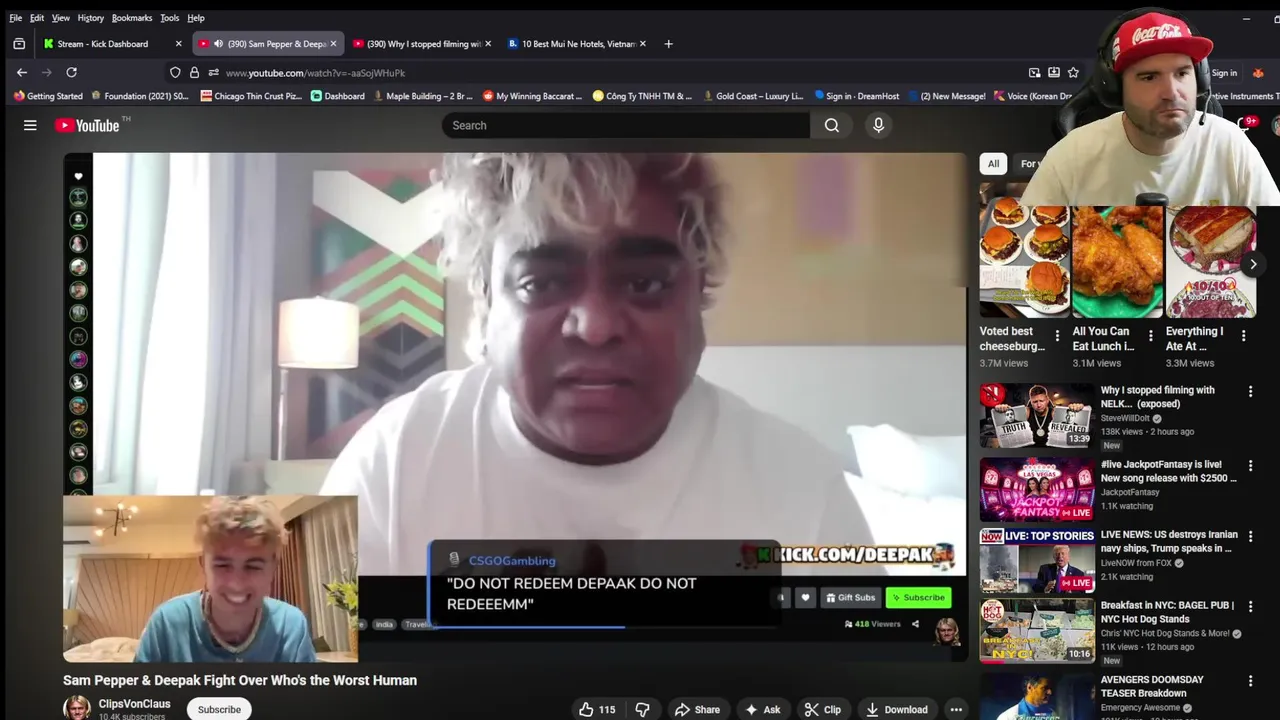Open options for Breakfast in NYC video
The width and height of the screenshot is (1280, 720).
coord(1250,607)
